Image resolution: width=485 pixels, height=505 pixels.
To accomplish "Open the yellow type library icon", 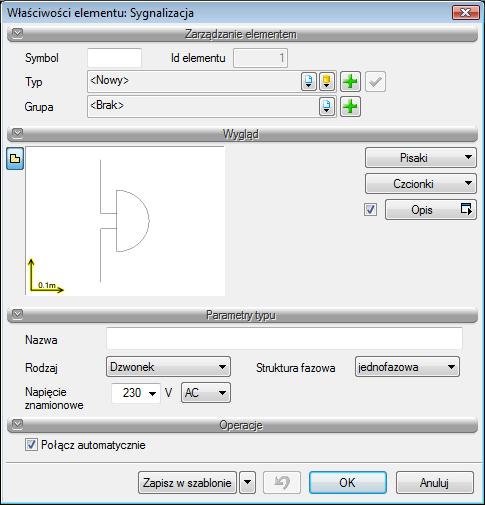I will point(327,81).
